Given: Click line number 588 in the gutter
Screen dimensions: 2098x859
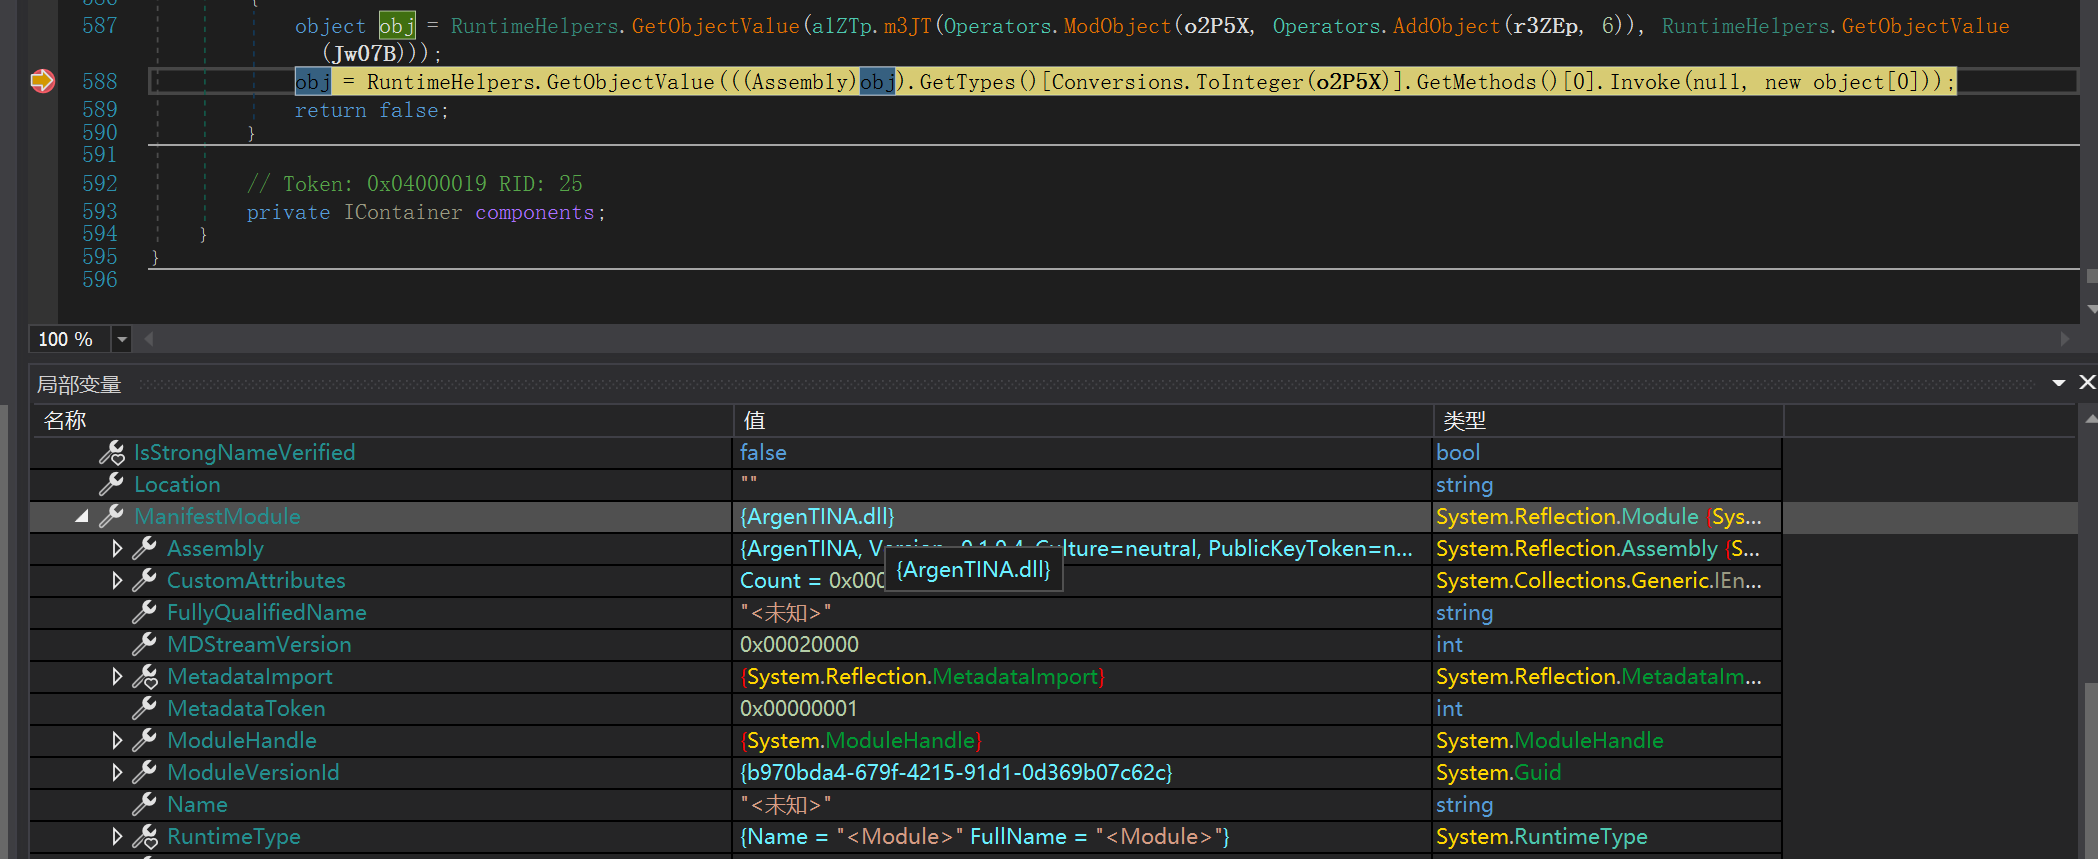Looking at the screenshot, I should [x=100, y=82].
